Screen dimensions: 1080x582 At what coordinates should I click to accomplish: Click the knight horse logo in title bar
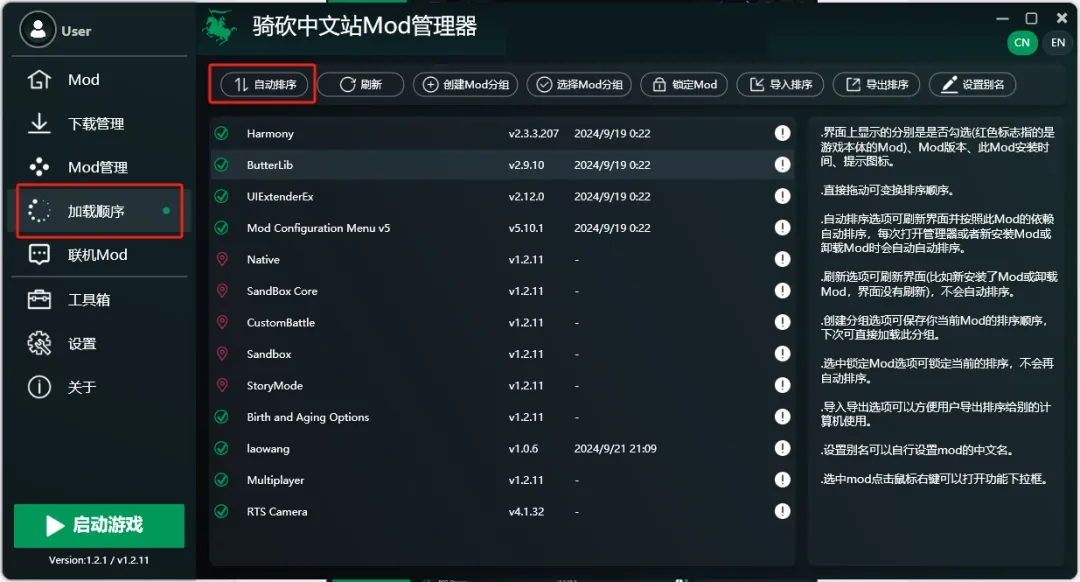219,27
